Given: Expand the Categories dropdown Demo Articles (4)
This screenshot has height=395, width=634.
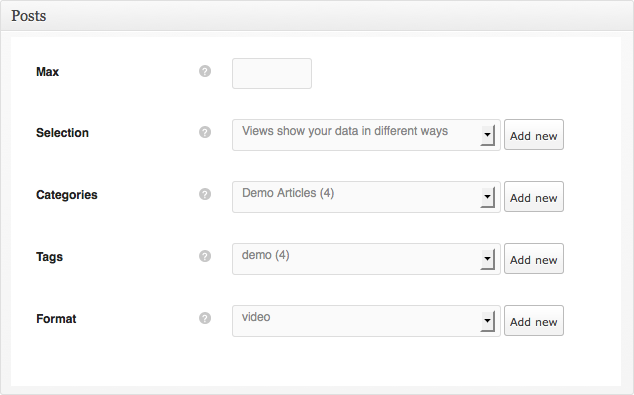Looking at the screenshot, I should pyautogui.click(x=366, y=197).
